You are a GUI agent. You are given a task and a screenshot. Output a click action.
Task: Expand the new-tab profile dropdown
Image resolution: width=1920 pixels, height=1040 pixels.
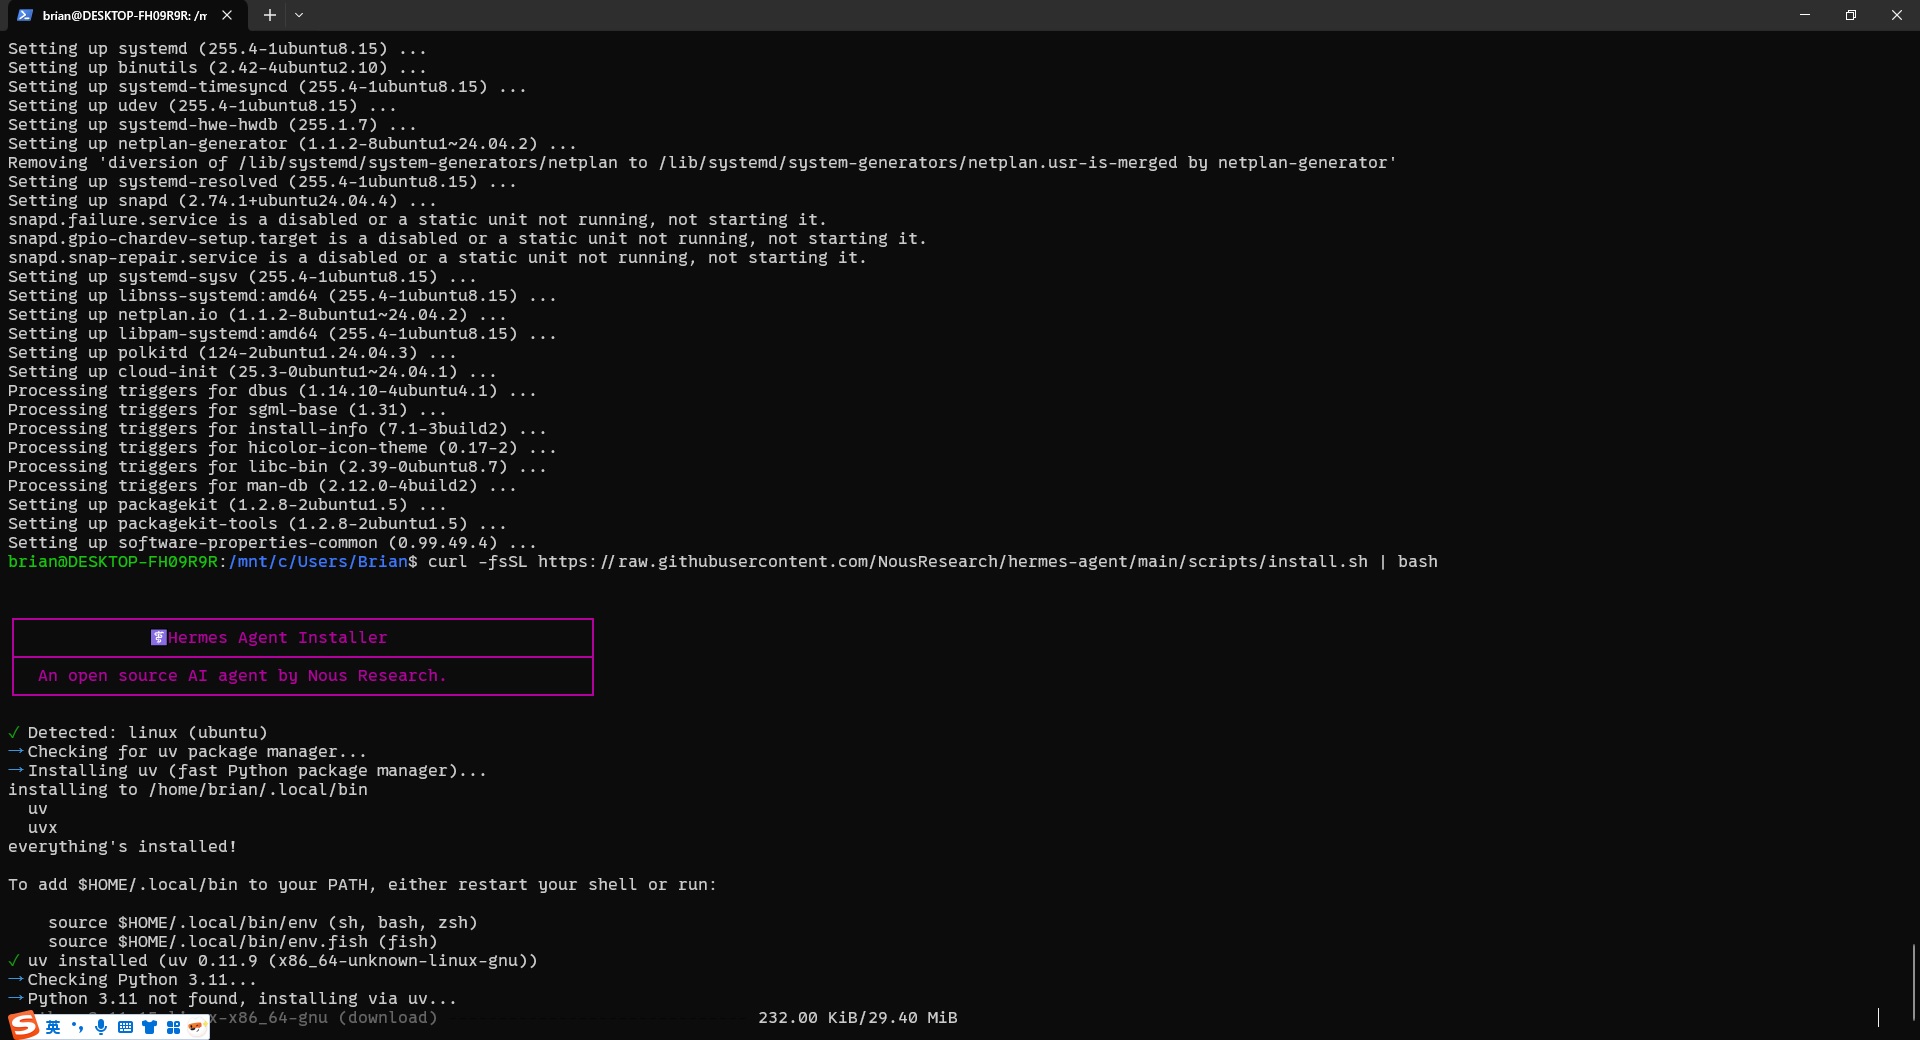tap(299, 15)
